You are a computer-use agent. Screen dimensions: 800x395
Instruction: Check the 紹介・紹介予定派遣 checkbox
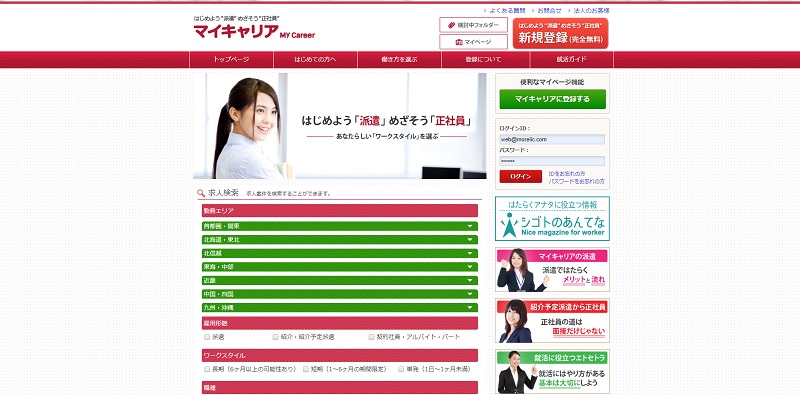tap(276, 337)
